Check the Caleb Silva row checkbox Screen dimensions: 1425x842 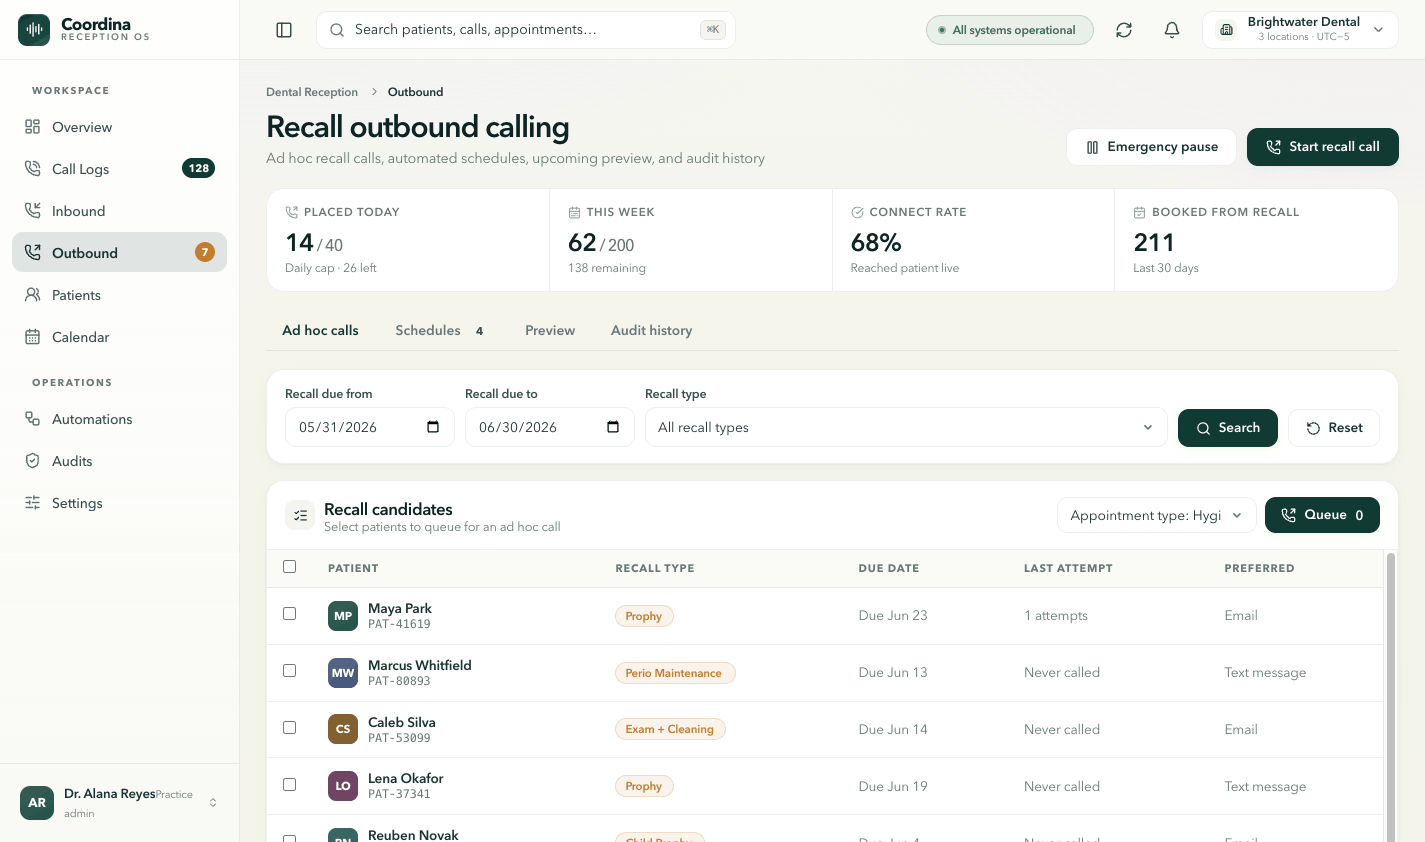coord(290,728)
